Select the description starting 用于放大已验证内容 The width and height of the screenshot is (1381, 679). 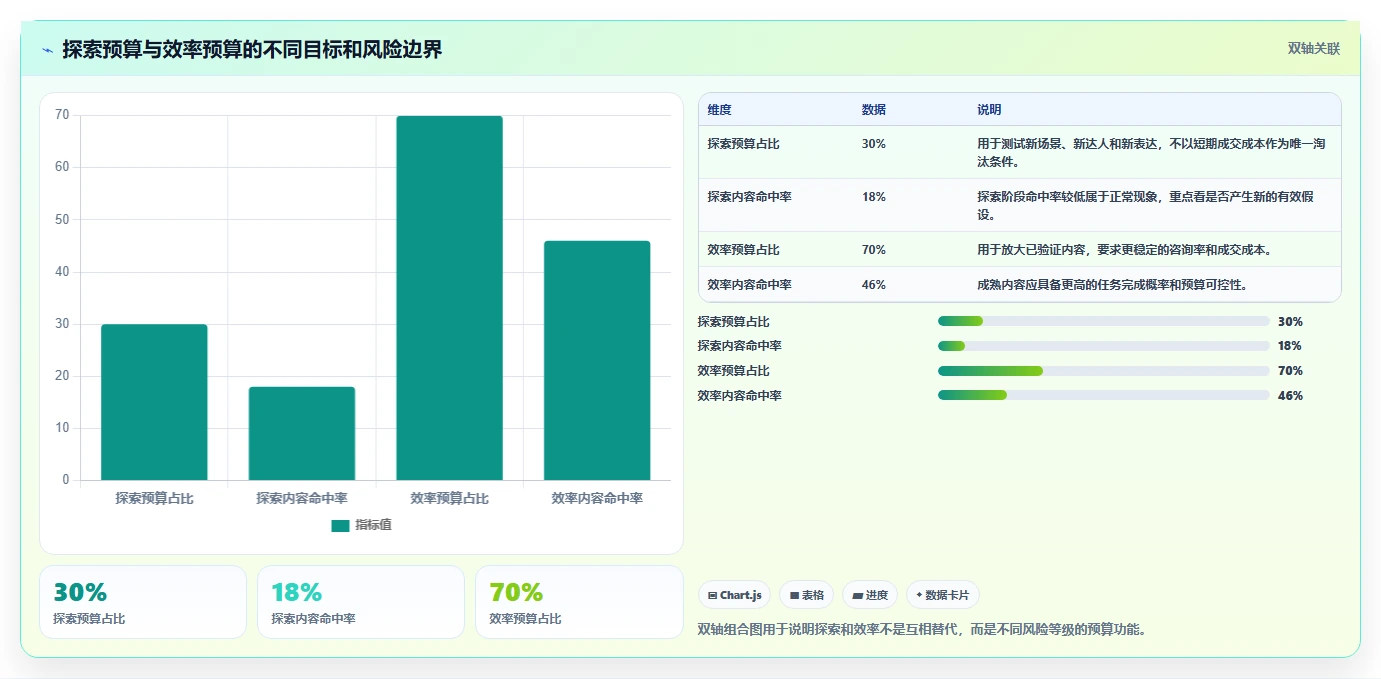coord(1124,250)
